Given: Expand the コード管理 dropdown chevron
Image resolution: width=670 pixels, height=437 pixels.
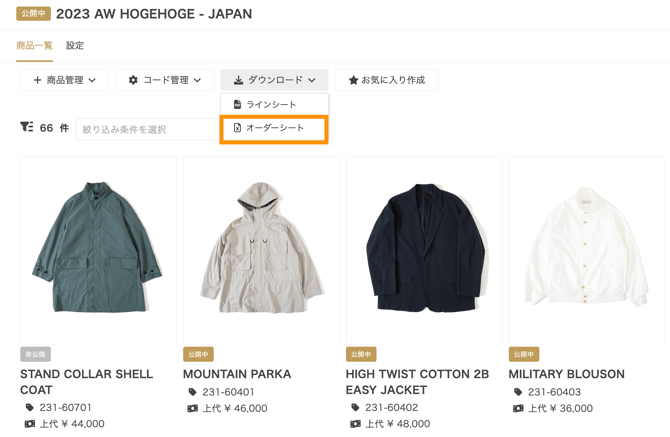Looking at the screenshot, I should (197, 80).
